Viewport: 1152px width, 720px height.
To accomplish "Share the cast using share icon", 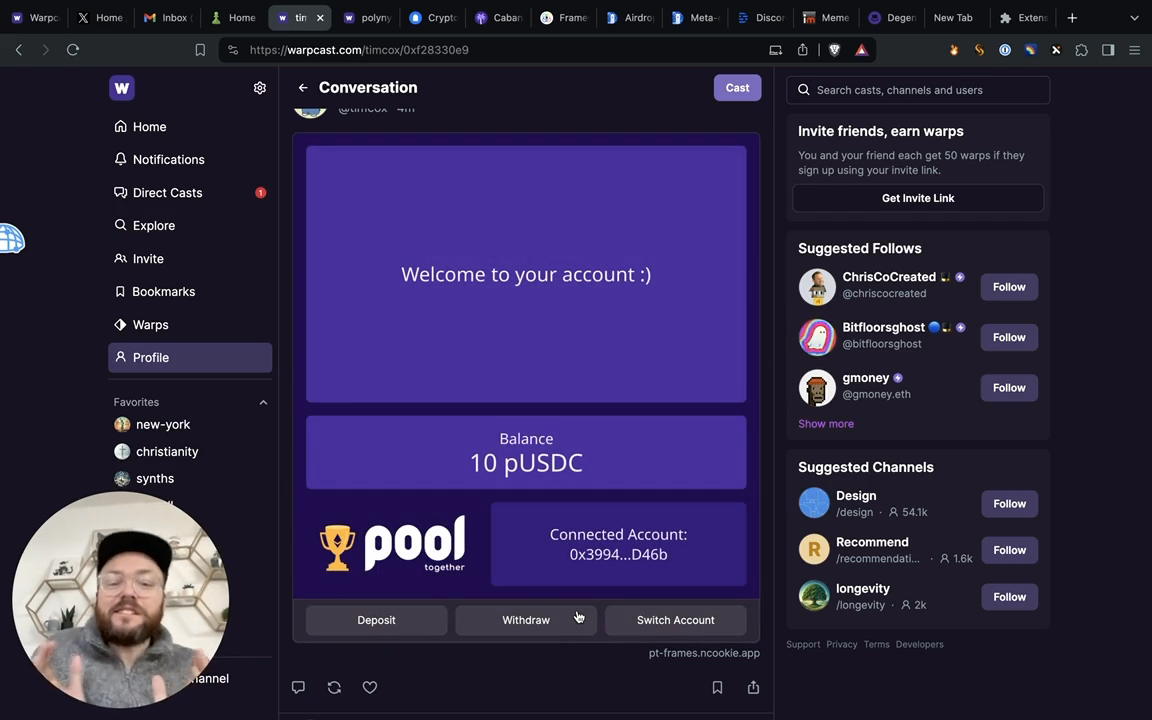I will point(753,687).
